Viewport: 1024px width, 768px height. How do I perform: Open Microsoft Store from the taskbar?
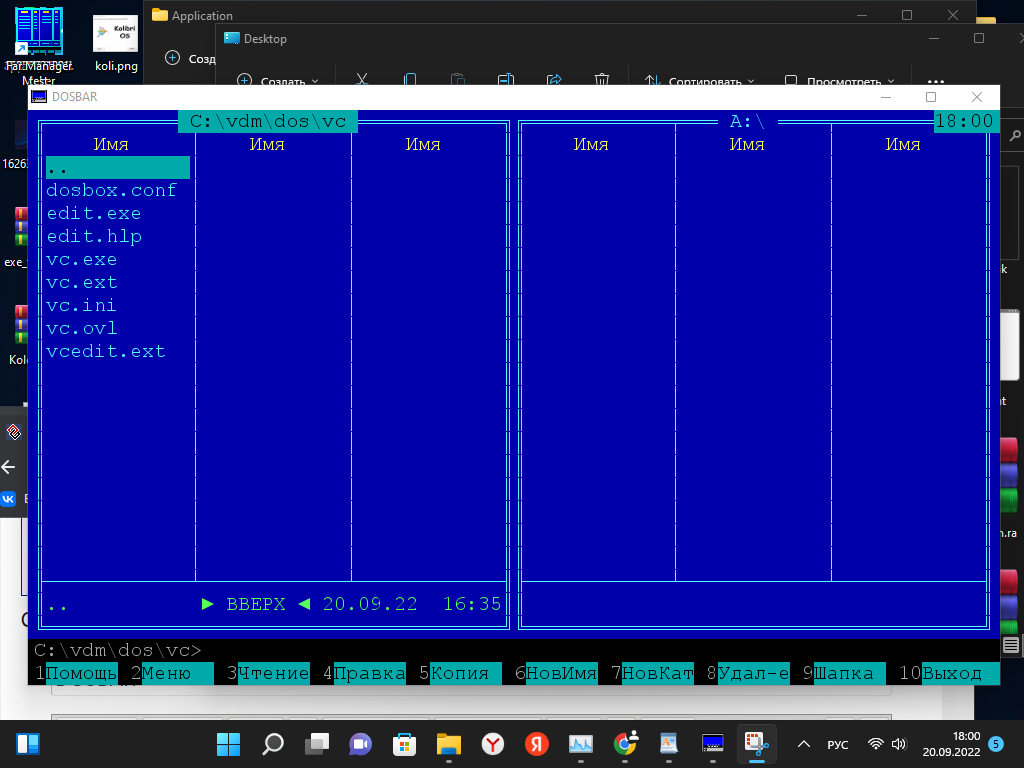click(x=404, y=744)
